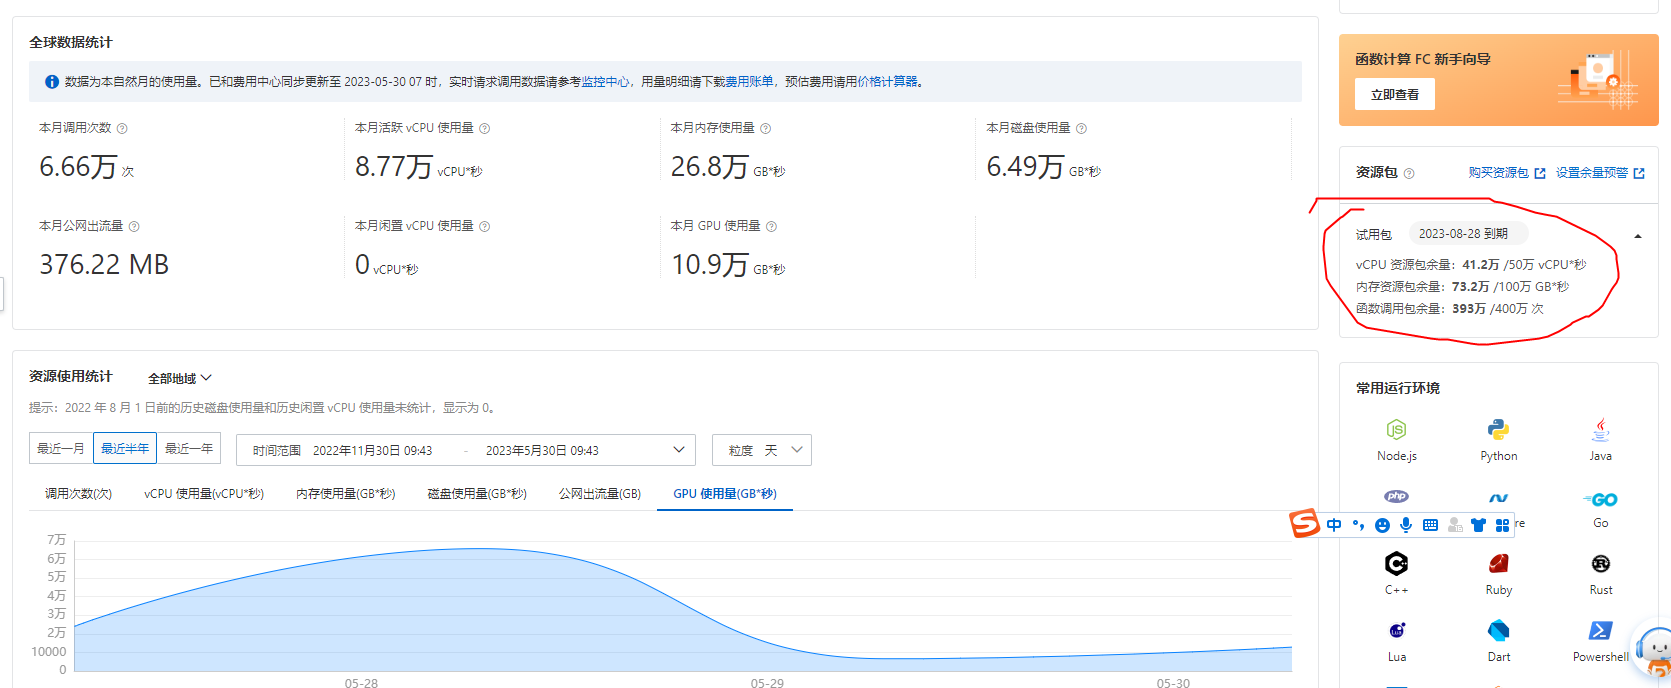Show help tooltip beside 资源包
1671x688 pixels.
1409,174
